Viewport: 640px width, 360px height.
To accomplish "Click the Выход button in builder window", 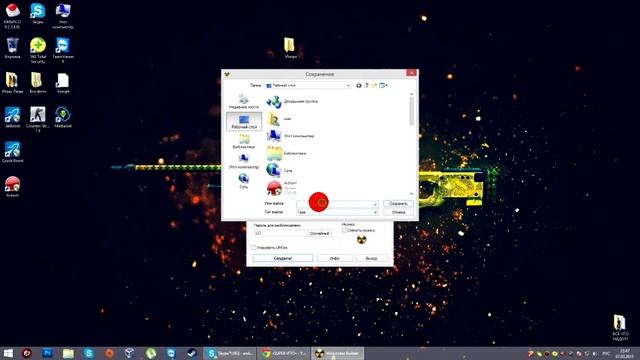I will [x=371, y=258].
